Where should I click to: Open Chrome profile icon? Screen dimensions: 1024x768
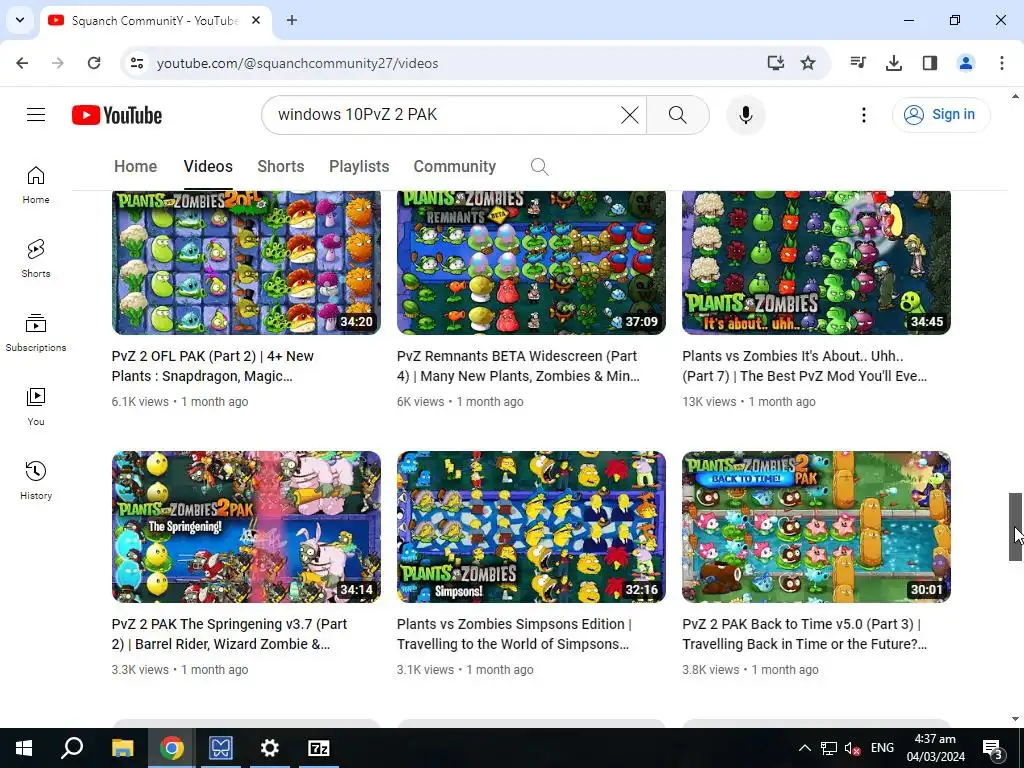[x=966, y=63]
